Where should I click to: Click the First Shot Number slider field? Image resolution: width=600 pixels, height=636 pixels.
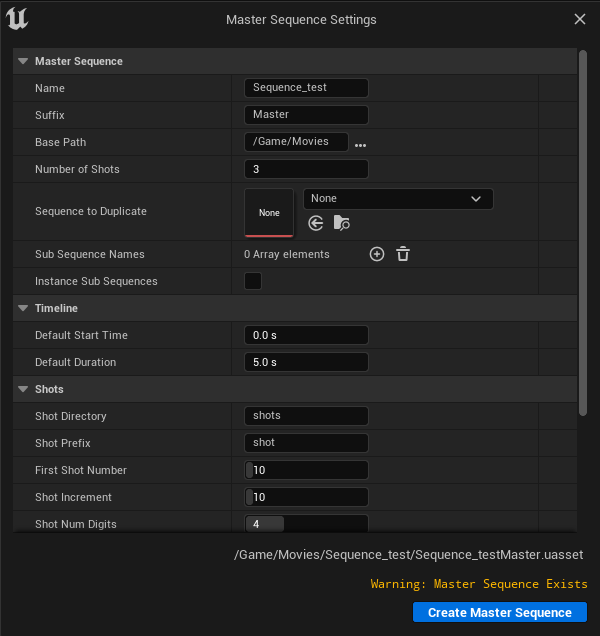coord(306,470)
